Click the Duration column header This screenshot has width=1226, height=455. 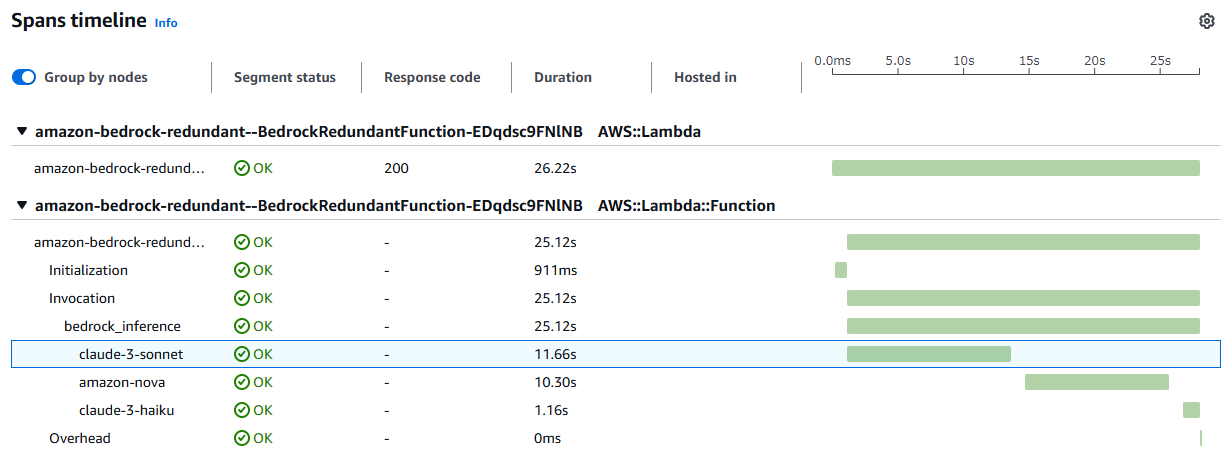[562, 77]
